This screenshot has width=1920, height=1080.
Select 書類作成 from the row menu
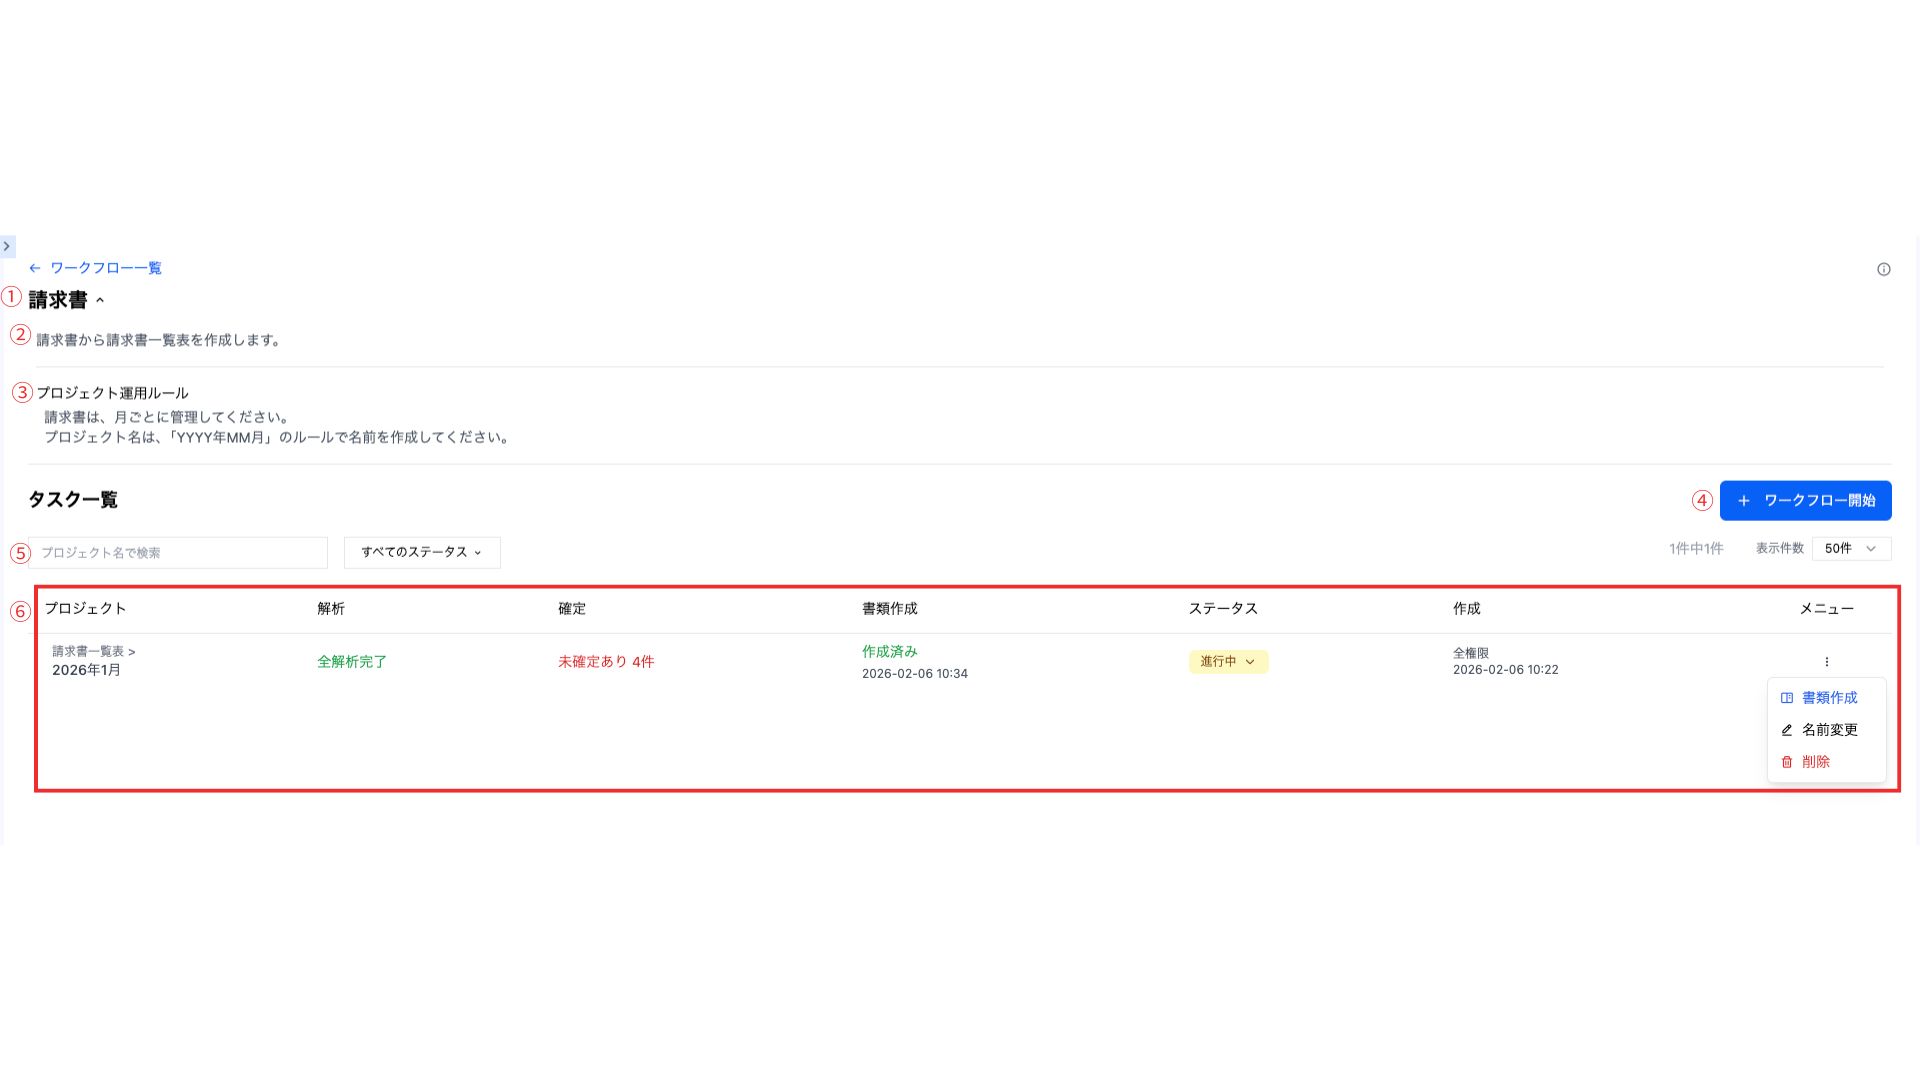coord(1828,698)
